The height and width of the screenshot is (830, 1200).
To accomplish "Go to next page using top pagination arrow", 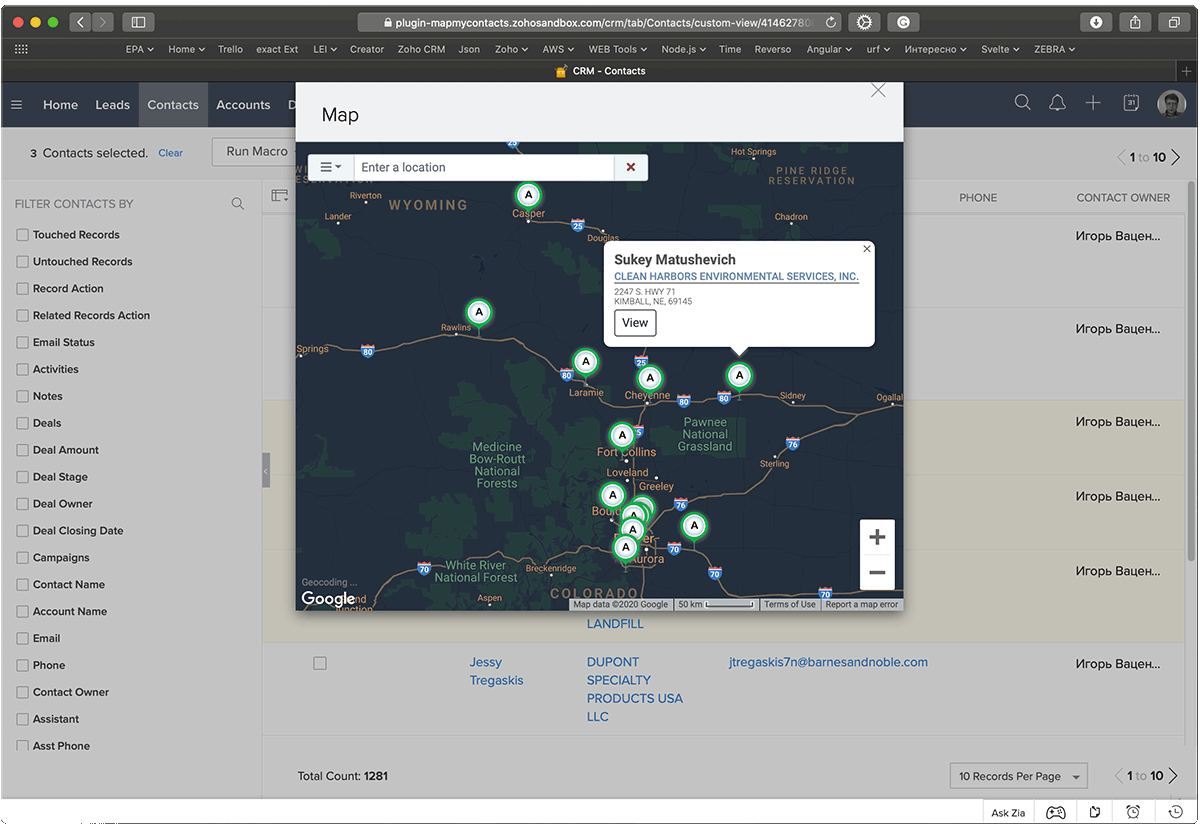I will 1176,157.
